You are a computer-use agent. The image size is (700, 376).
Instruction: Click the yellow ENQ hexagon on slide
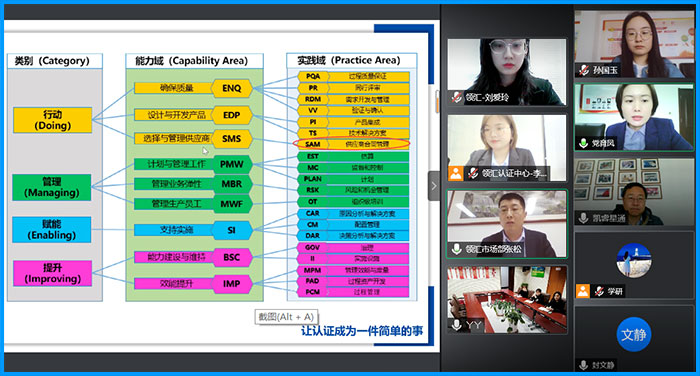[x=231, y=88]
